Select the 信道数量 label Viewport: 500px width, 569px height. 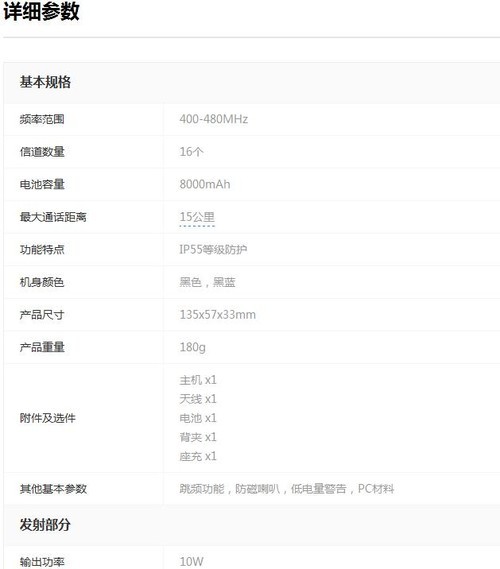42,152
